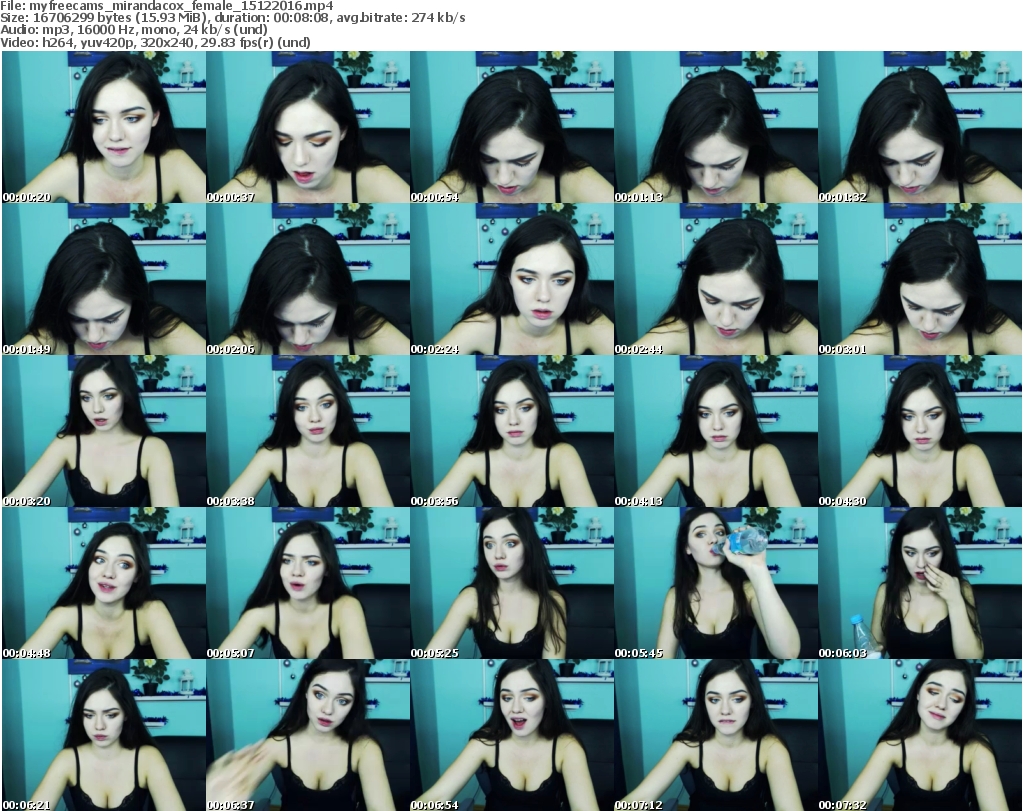Open the last thumbnail, 00:07:32
Viewport: 1024px width, 811px height.
(x=920, y=735)
